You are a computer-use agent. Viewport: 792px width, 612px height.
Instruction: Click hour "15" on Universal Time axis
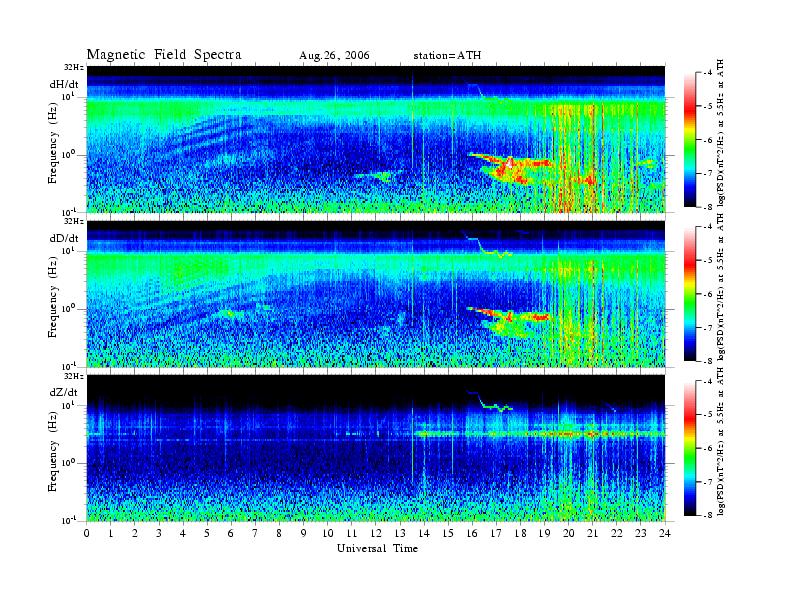[448, 533]
